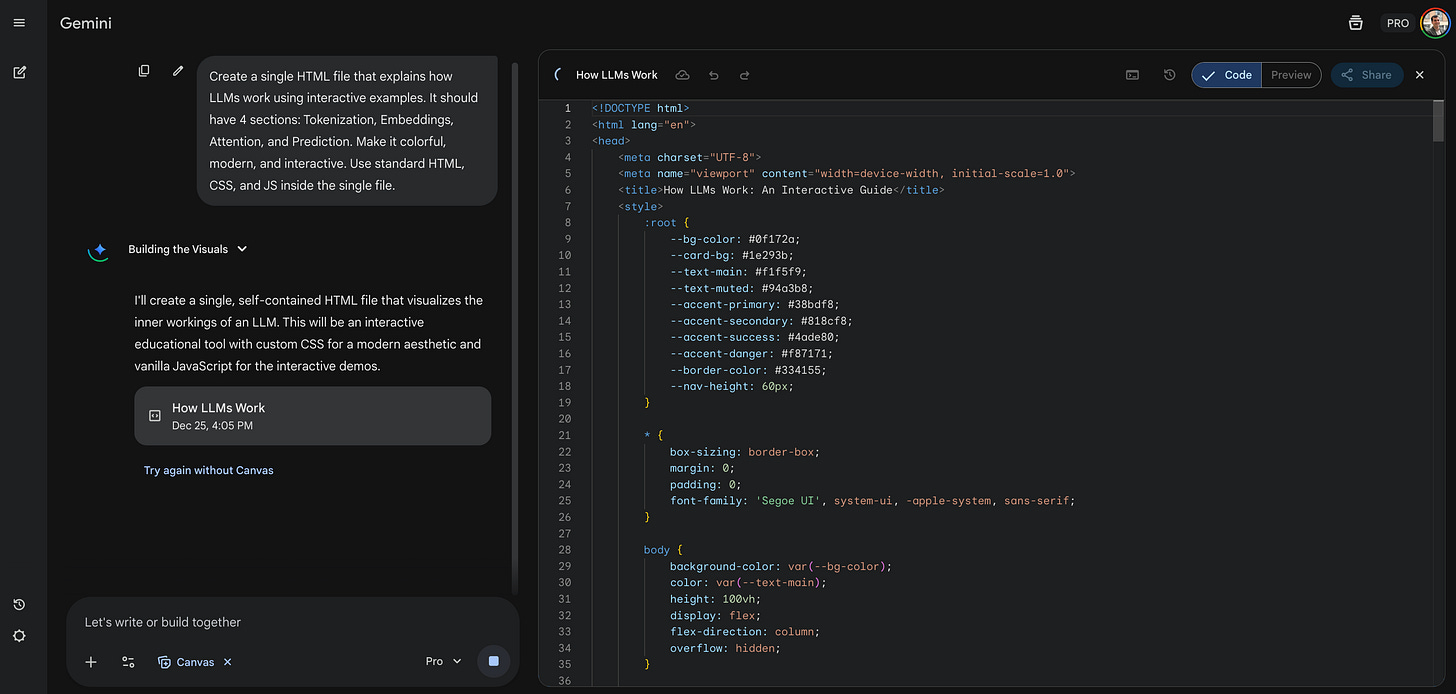
Task: Check the cloud save status icon
Action: click(x=682, y=74)
